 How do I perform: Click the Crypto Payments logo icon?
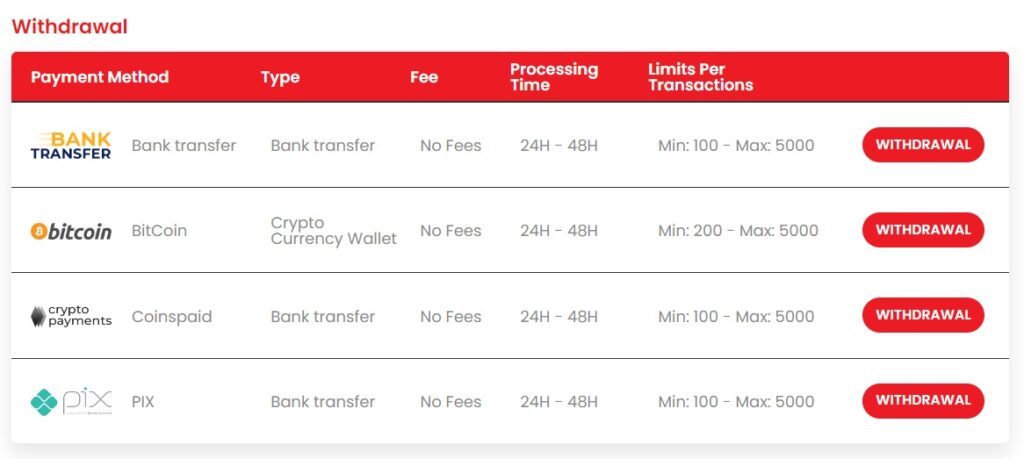tap(71, 316)
